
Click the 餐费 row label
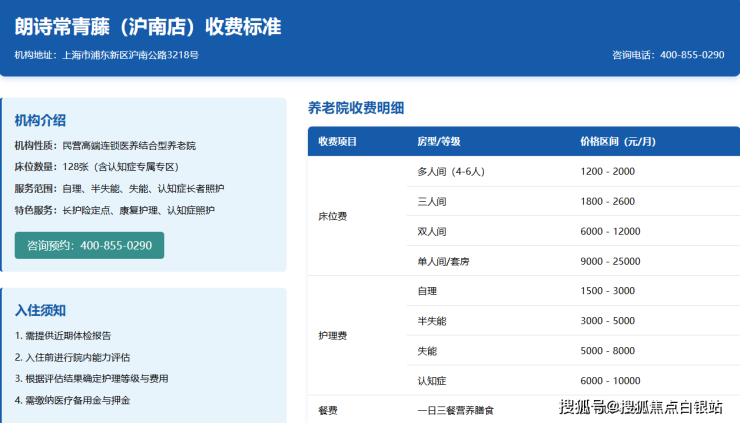(328, 411)
